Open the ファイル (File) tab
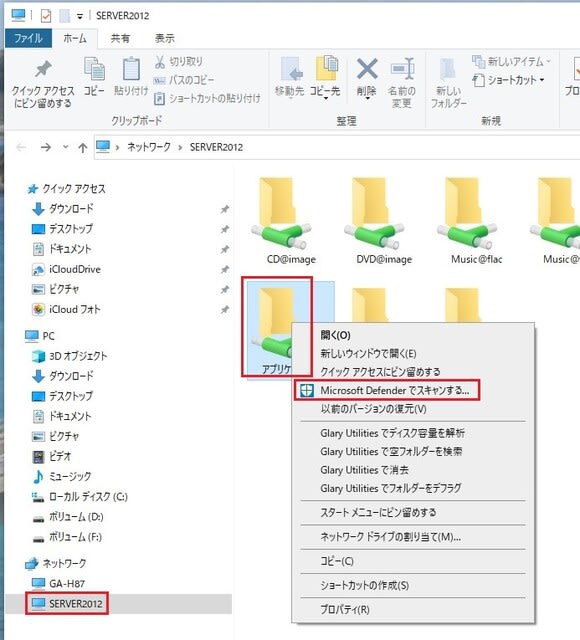 click(28, 38)
